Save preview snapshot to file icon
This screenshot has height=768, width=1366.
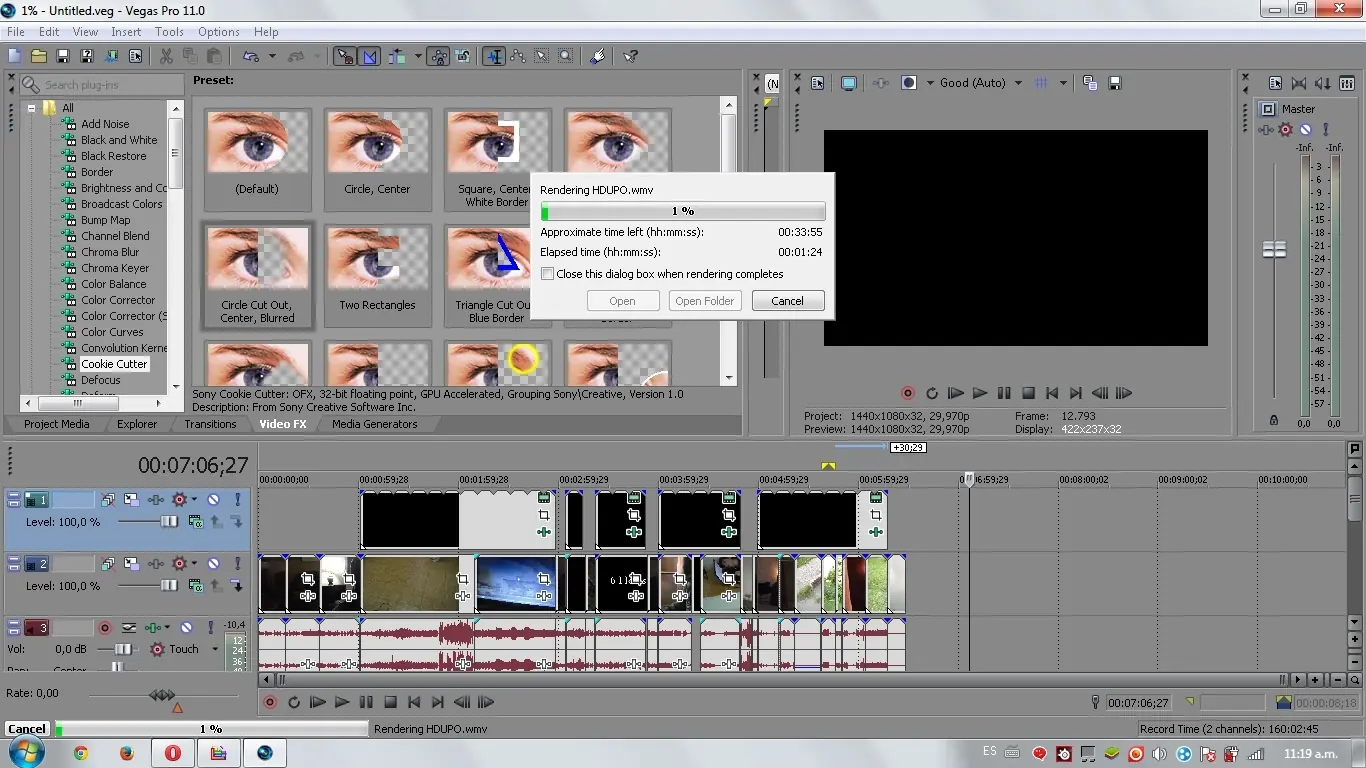pos(1115,83)
